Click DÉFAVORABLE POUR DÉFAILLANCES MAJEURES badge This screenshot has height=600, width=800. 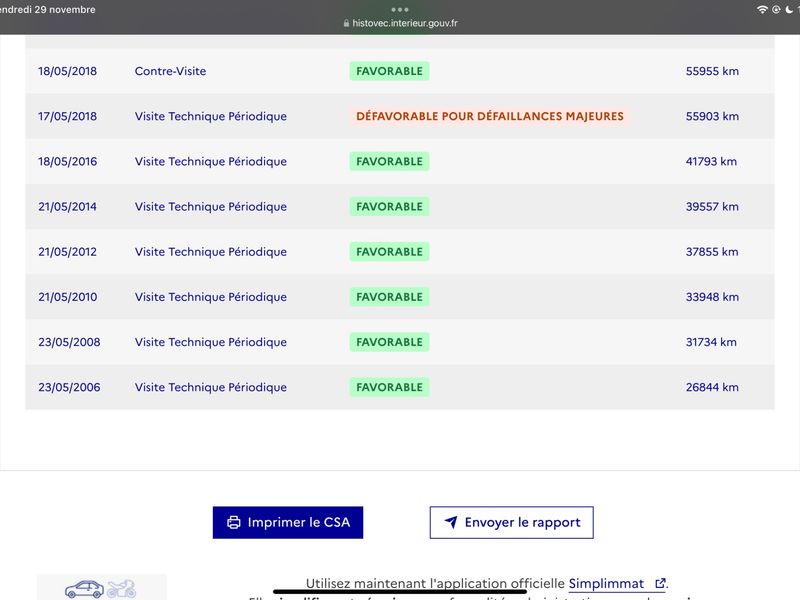[490, 116]
